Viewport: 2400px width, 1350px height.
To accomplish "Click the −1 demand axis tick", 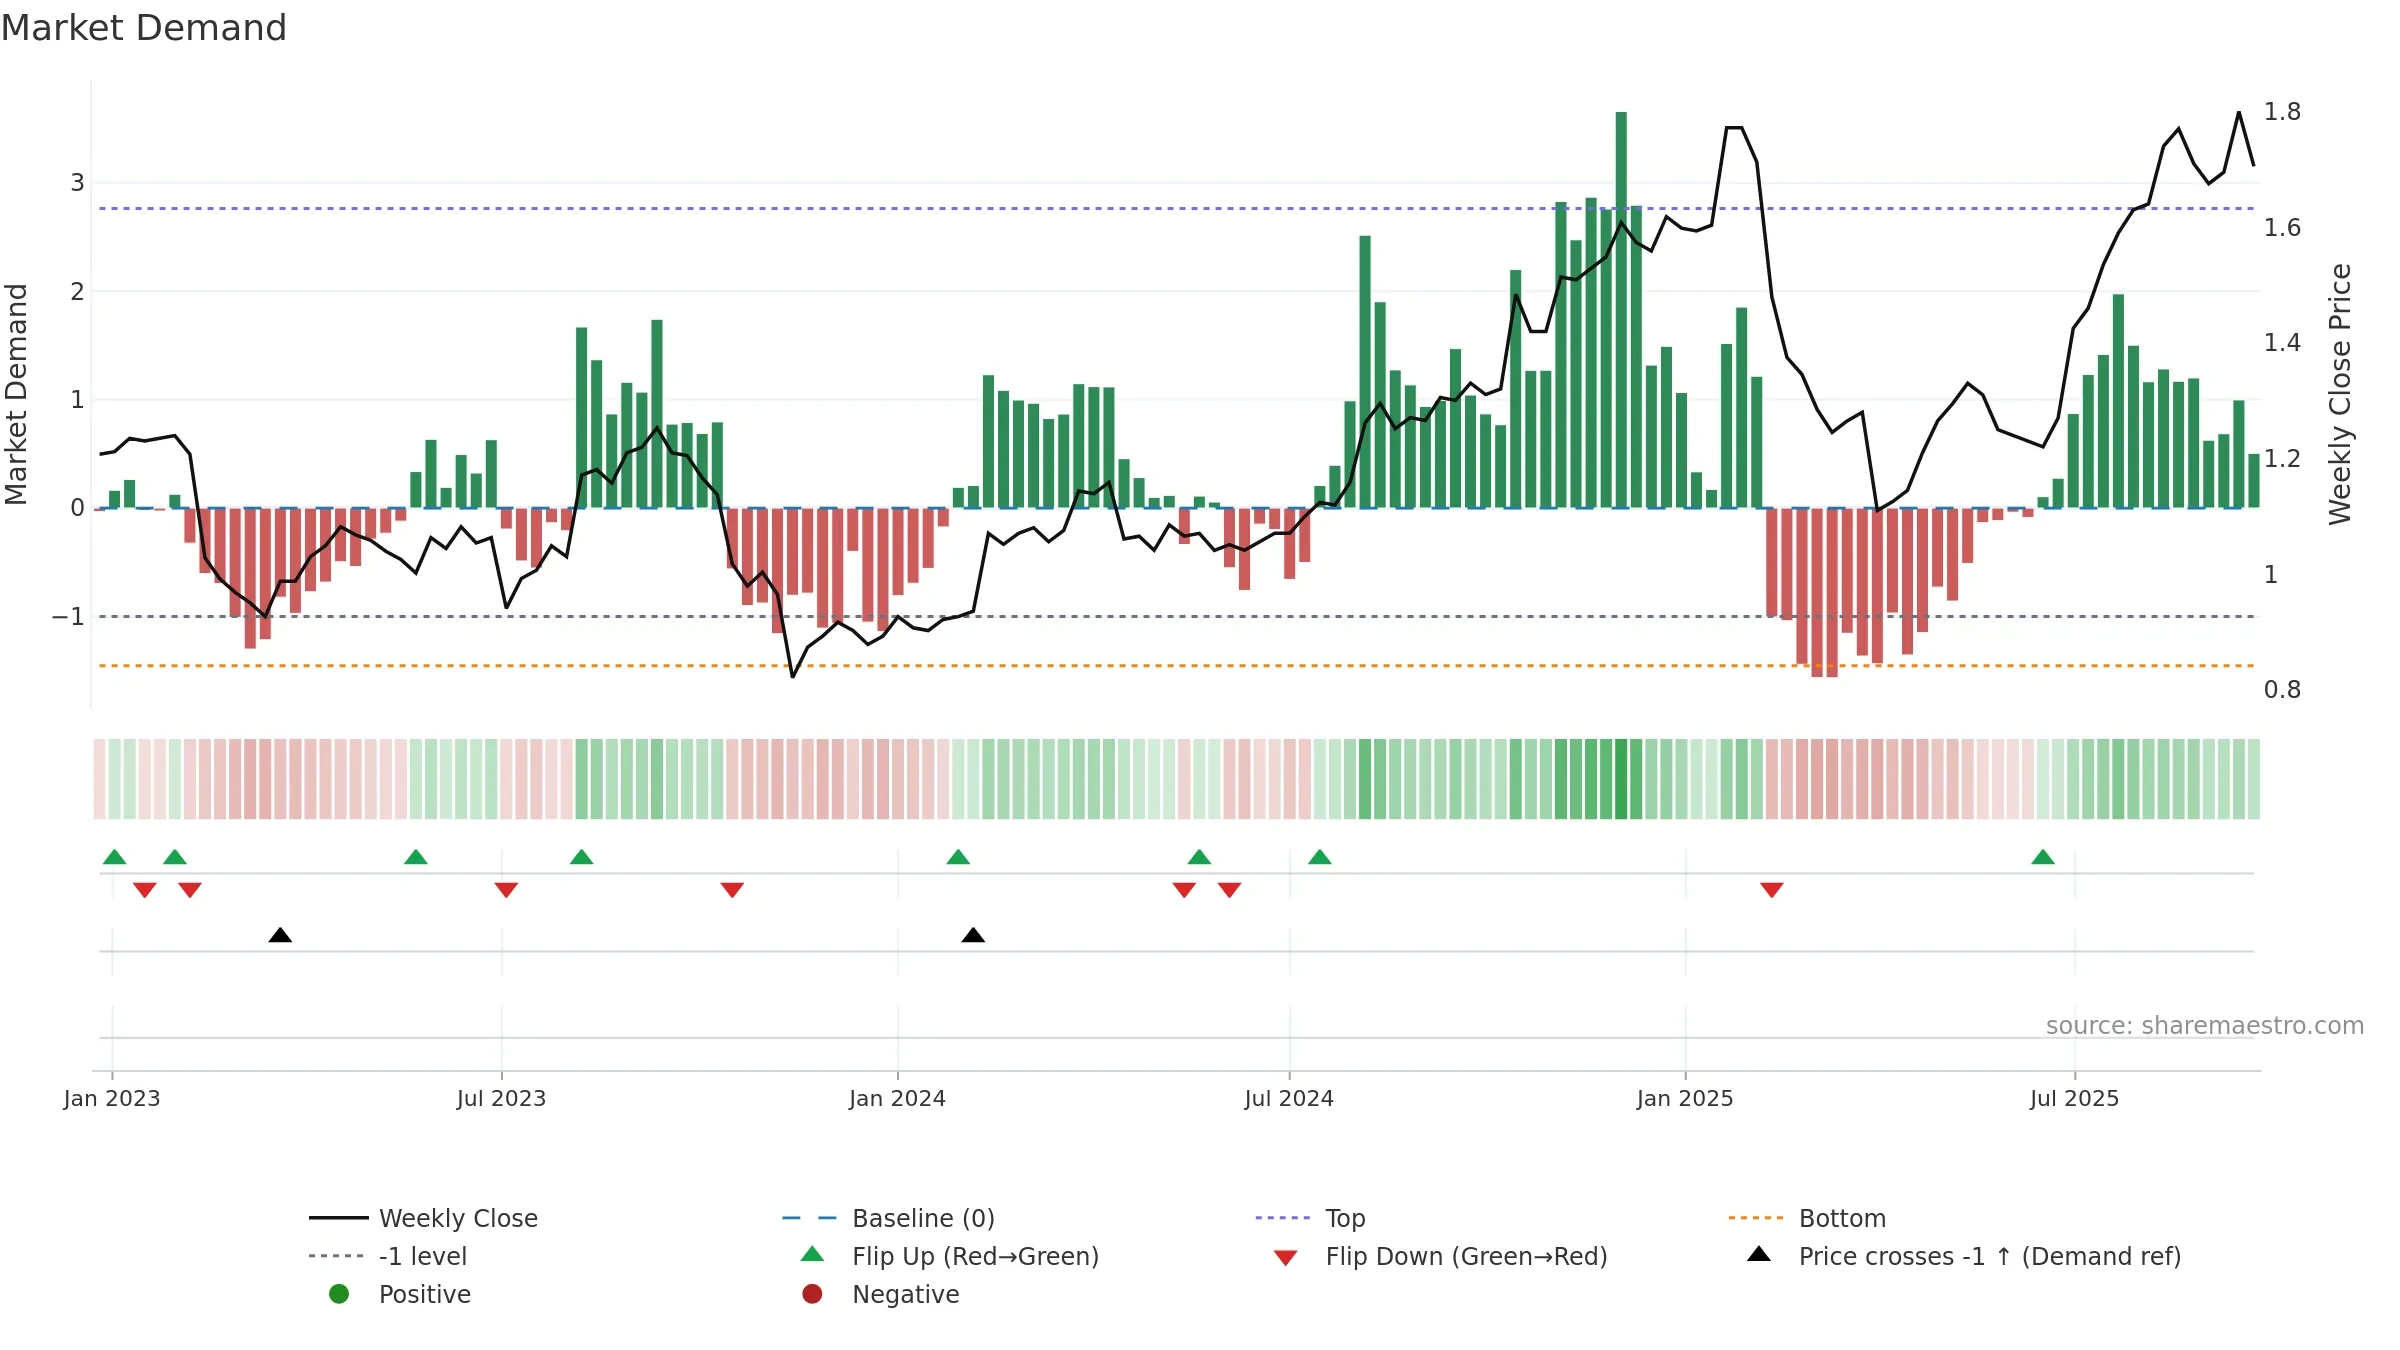I will (x=68, y=617).
